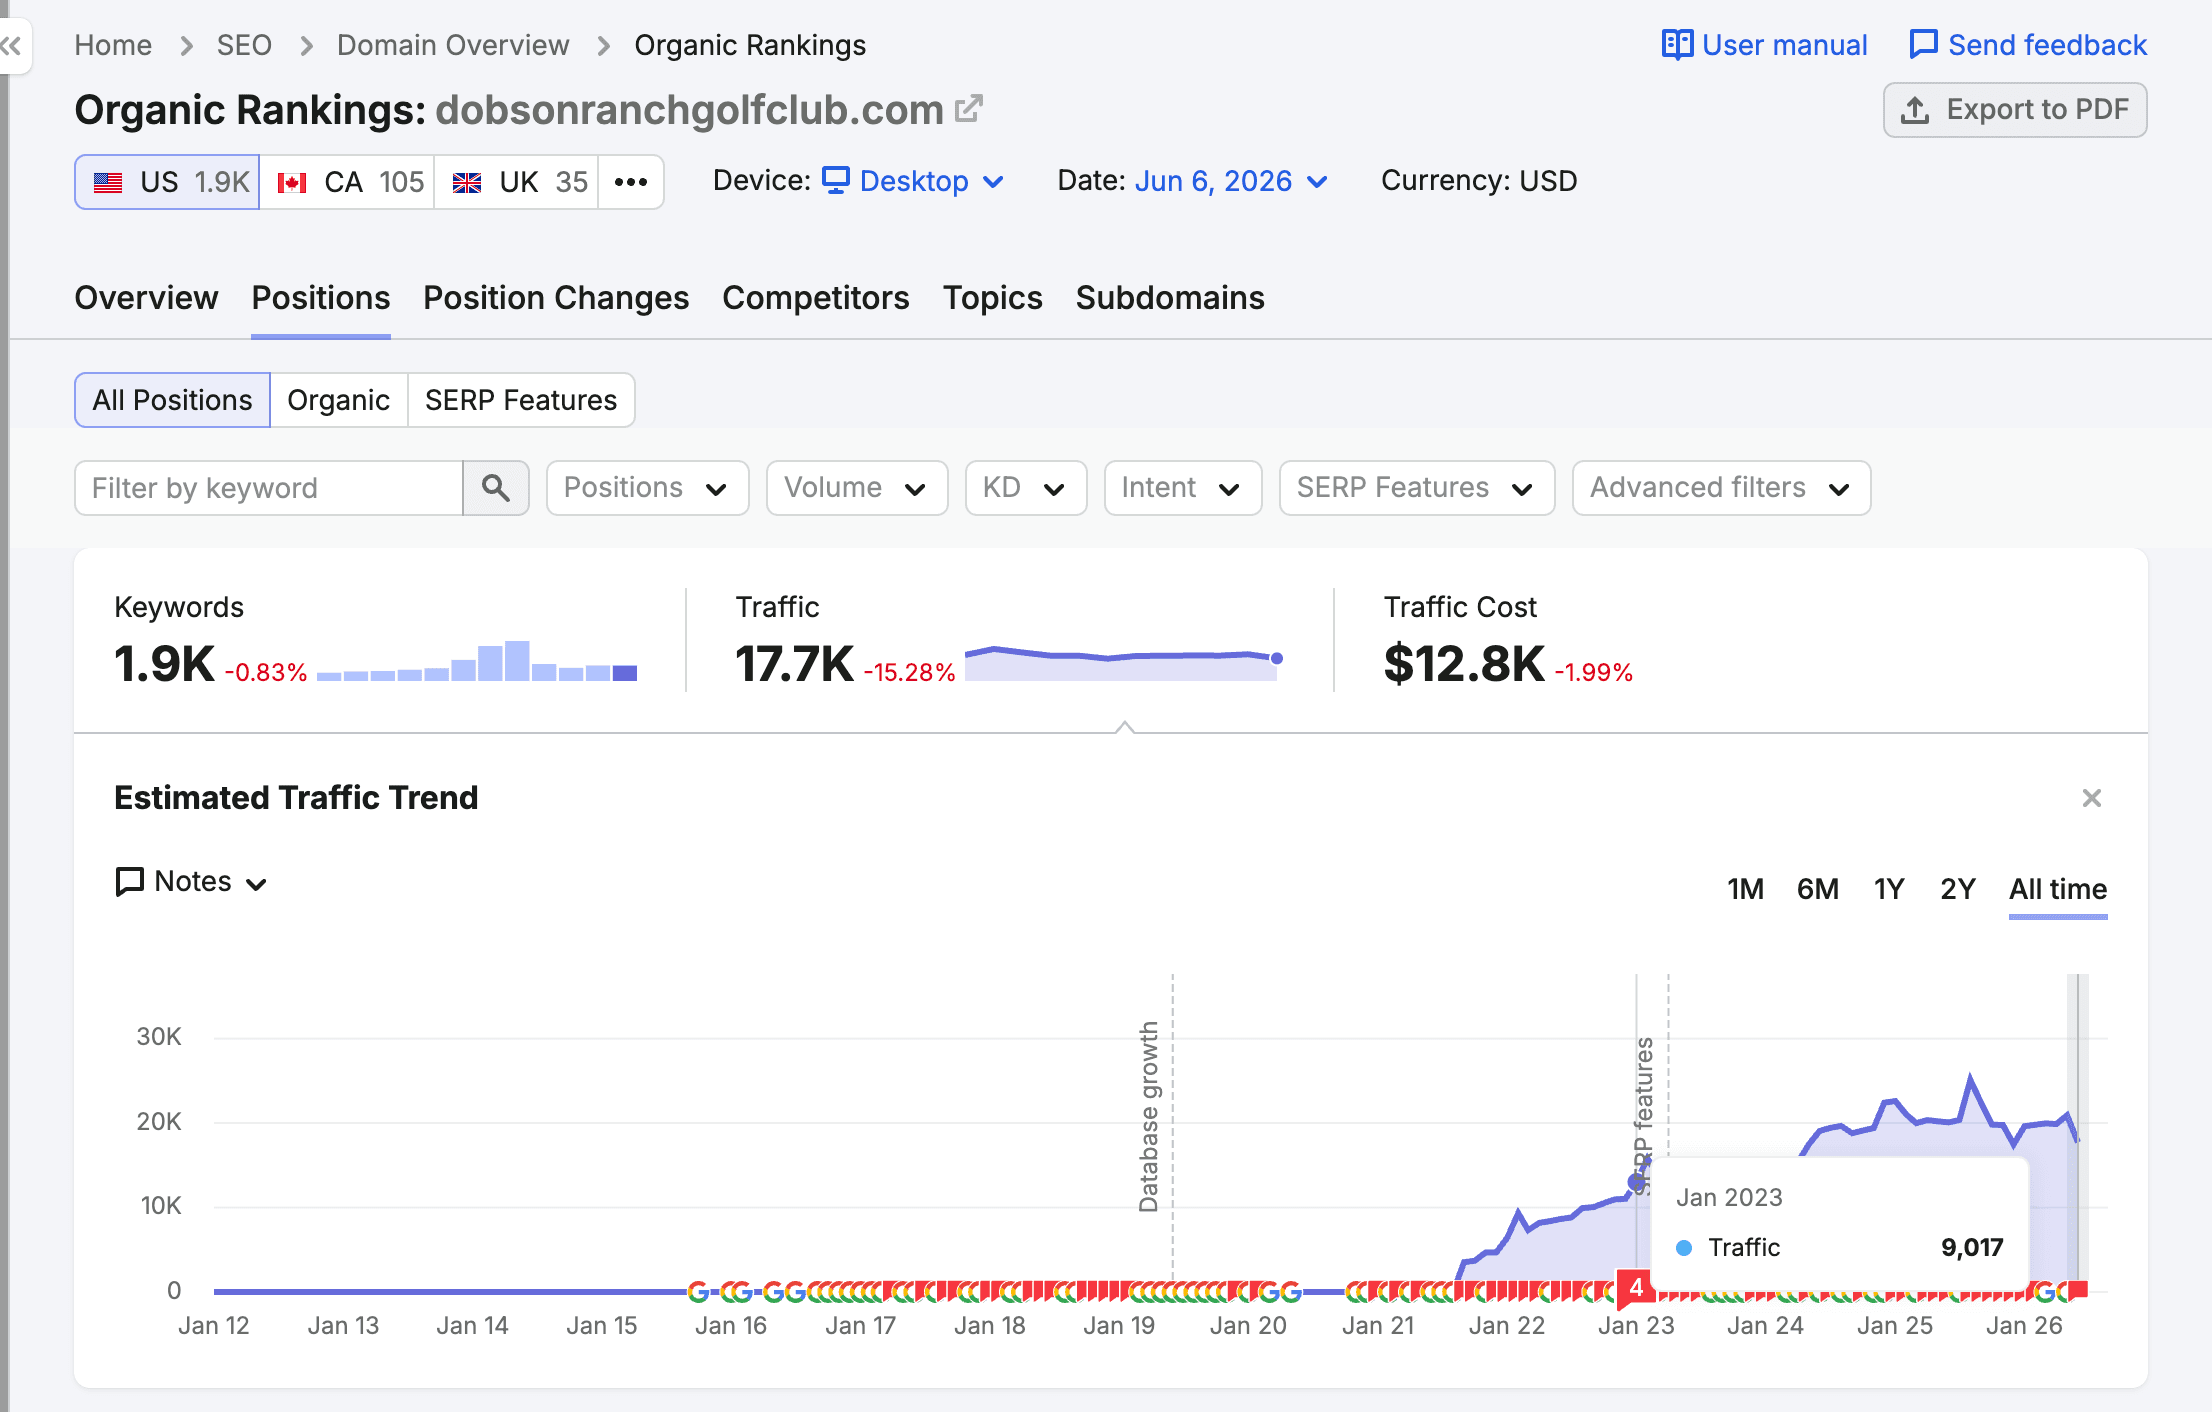
Task: Open the Subdomains tab
Action: (1170, 298)
